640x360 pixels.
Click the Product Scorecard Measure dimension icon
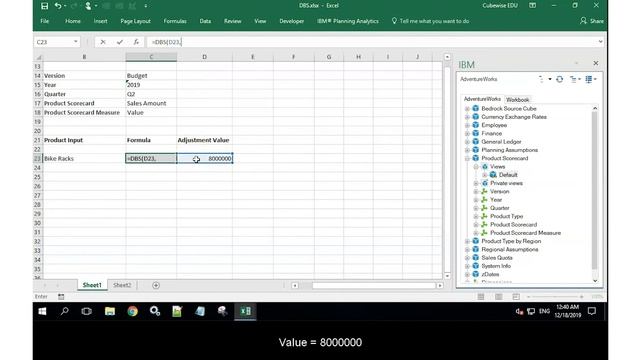point(484,233)
